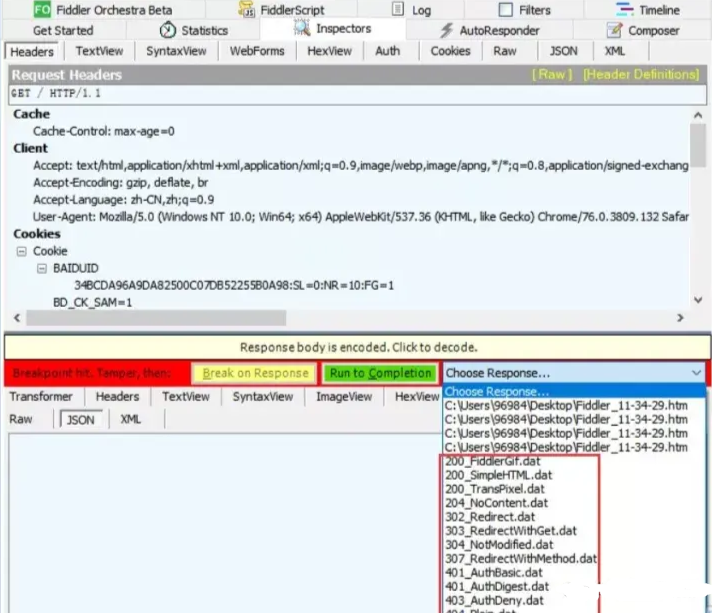Select the highlighted 'Choose Response...' list entry
The image size is (712, 613).
574,391
